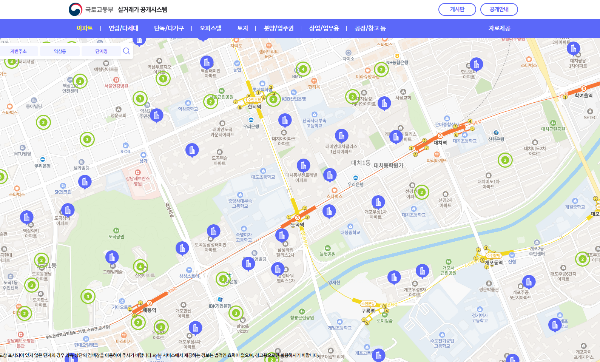Viewport: 600px width, 362px height.
Task: Click blue apartment marker just west of 대치역
Action: pos(396,136)
